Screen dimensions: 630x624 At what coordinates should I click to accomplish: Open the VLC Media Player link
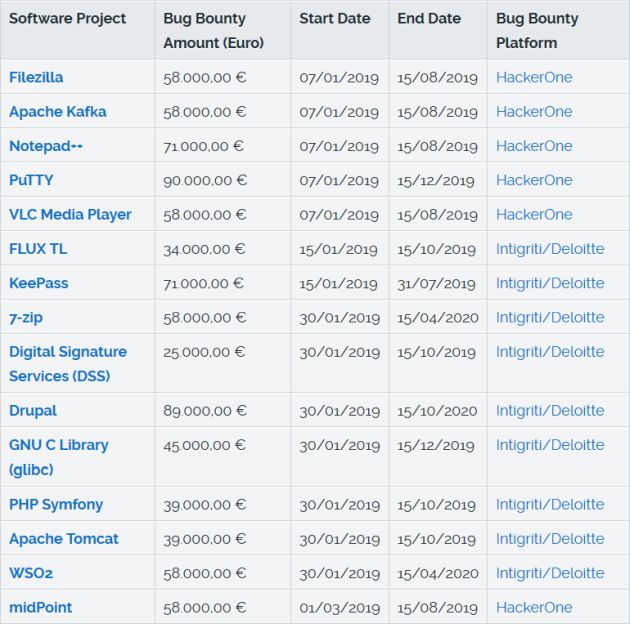click(70, 214)
